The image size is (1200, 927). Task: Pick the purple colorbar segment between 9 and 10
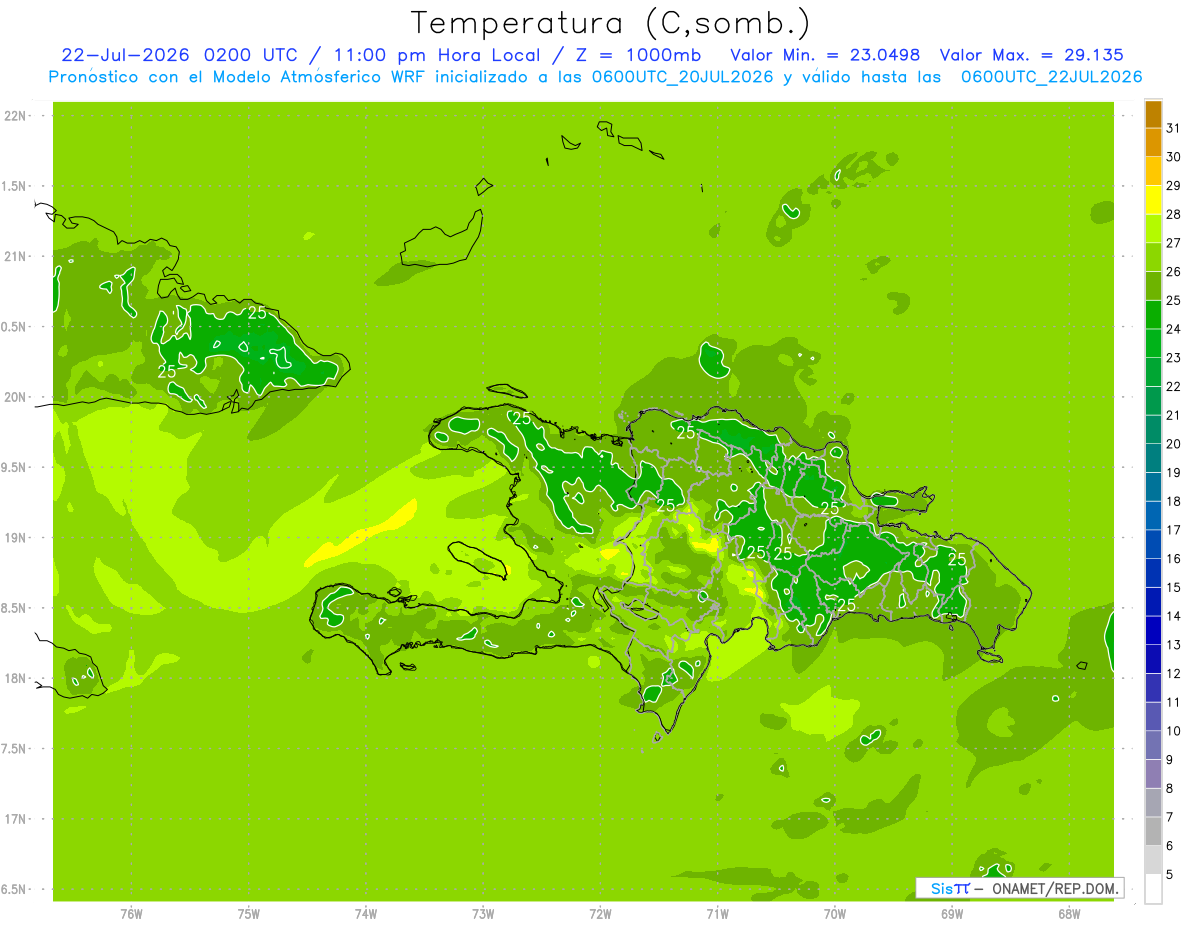pyautogui.click(x=1154, y=745)
